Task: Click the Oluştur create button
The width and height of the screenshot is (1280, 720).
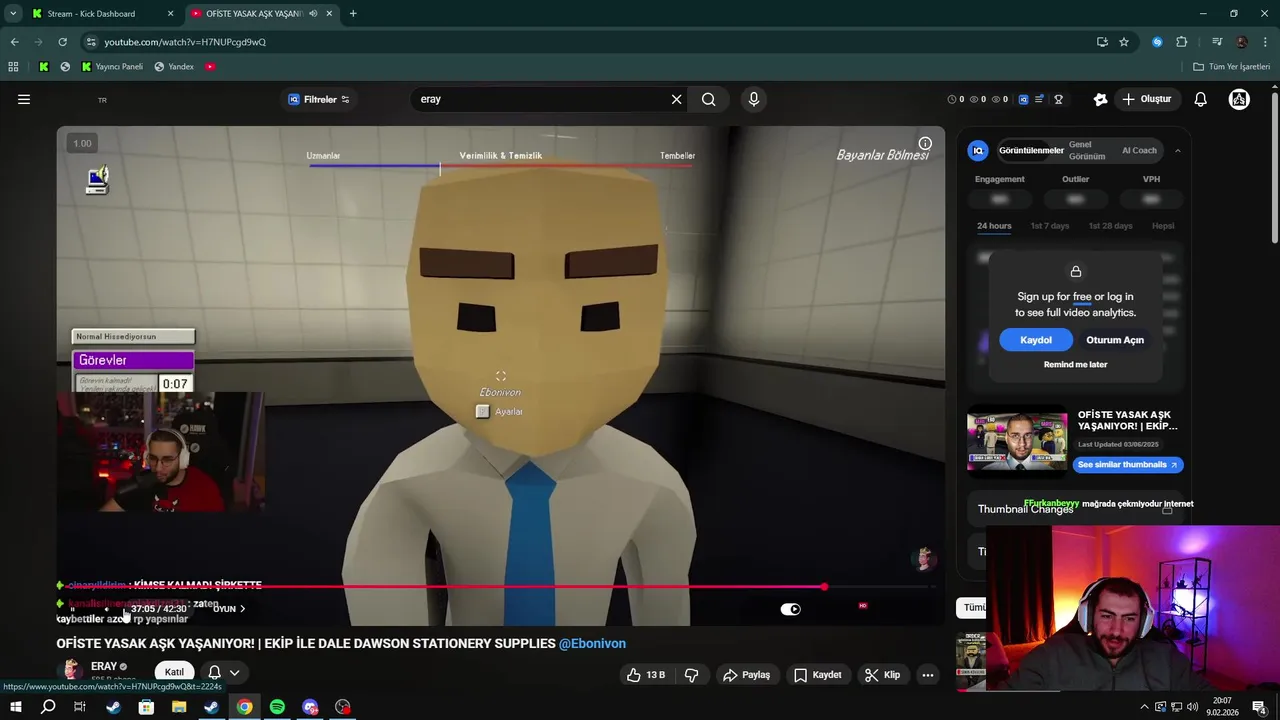Action: (1146, 99)
